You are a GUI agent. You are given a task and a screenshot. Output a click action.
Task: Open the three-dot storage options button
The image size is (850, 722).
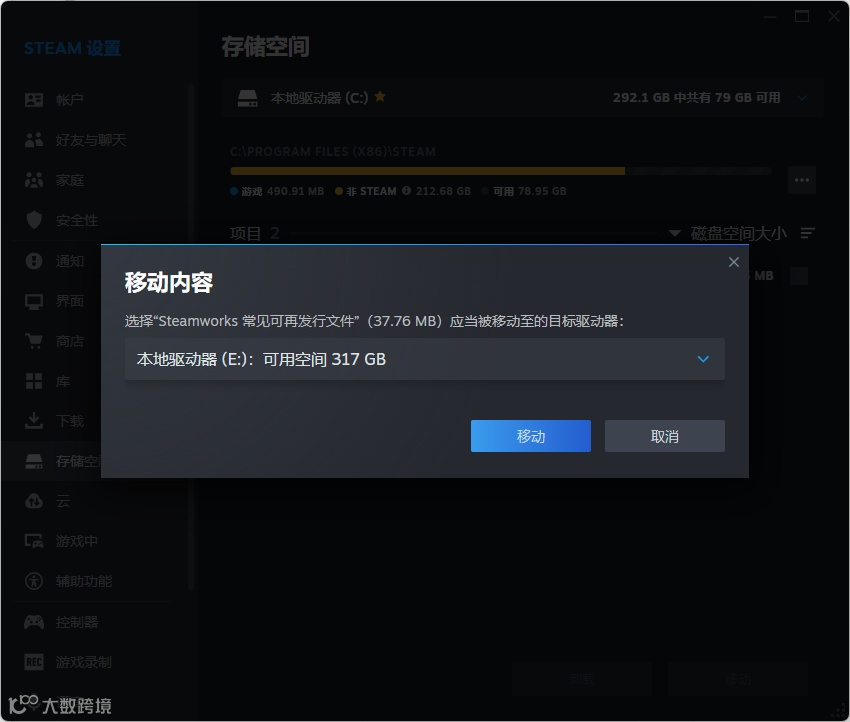click(802, 179)
